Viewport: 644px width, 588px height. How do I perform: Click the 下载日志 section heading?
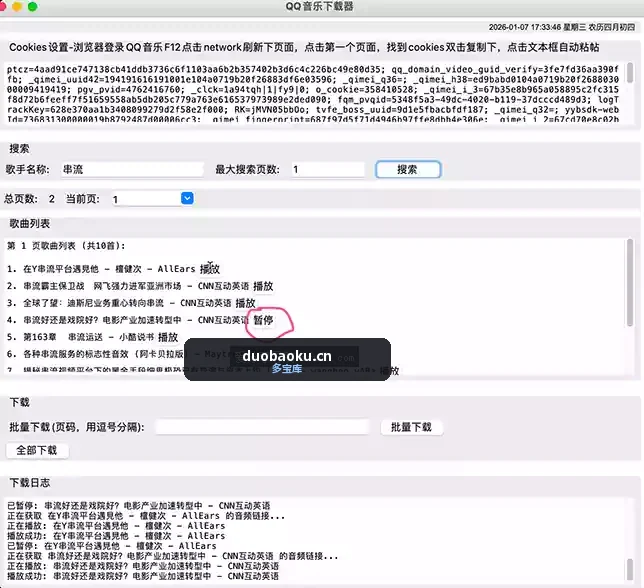pyautogui.click(x=30, y=482)
